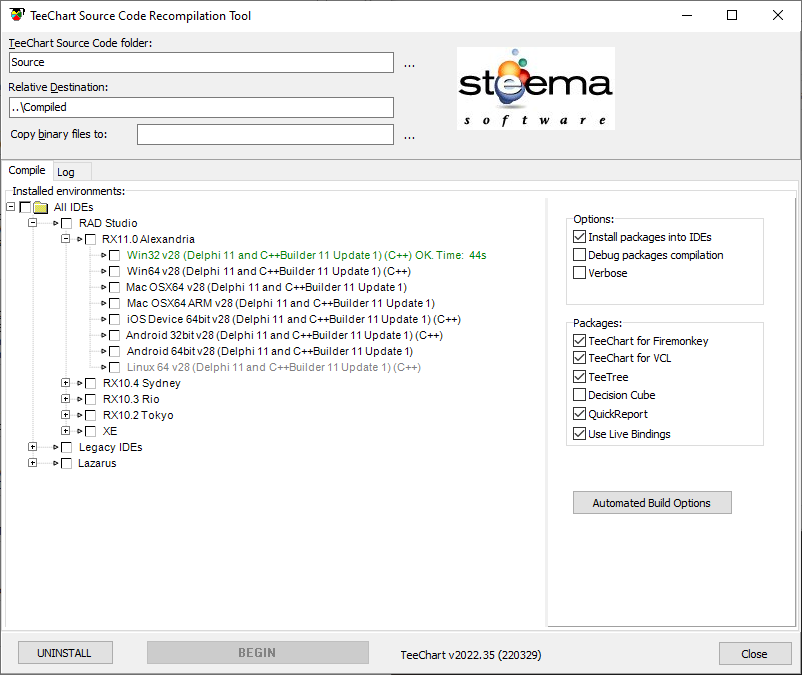The image size is (802, 675).
Task: Click the Copy binary files to field
Action: point(265,134)
